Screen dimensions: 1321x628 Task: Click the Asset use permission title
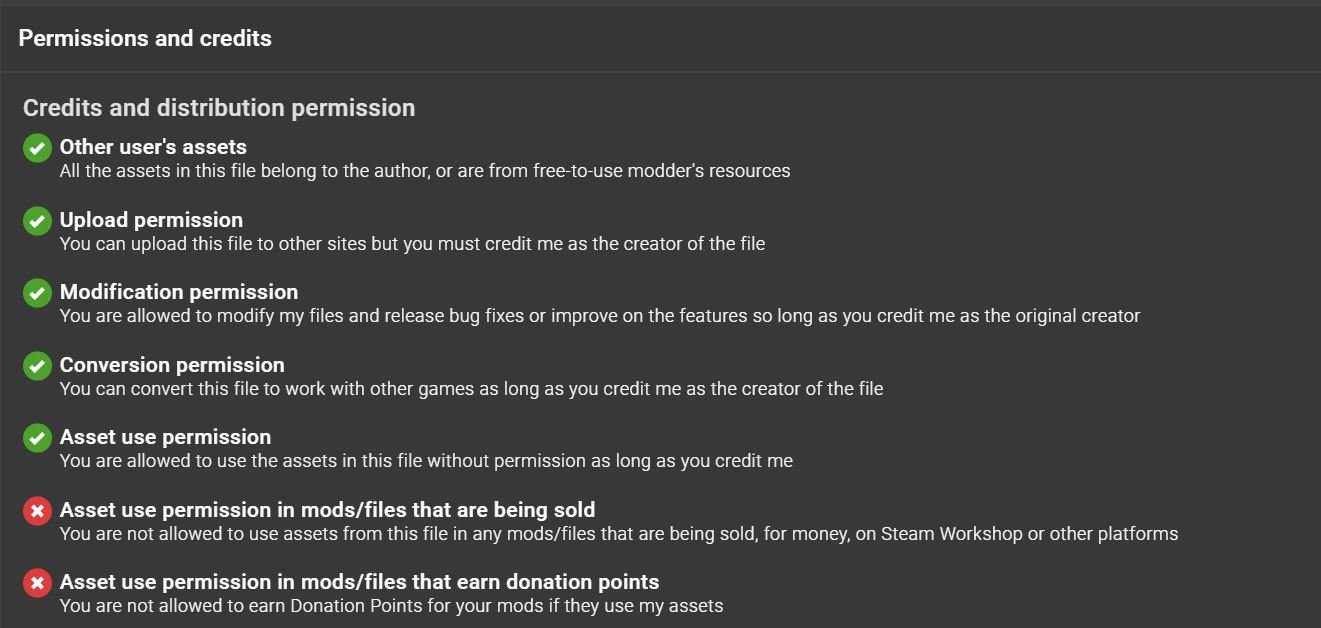pyautogui.click(x=165, y=437)
